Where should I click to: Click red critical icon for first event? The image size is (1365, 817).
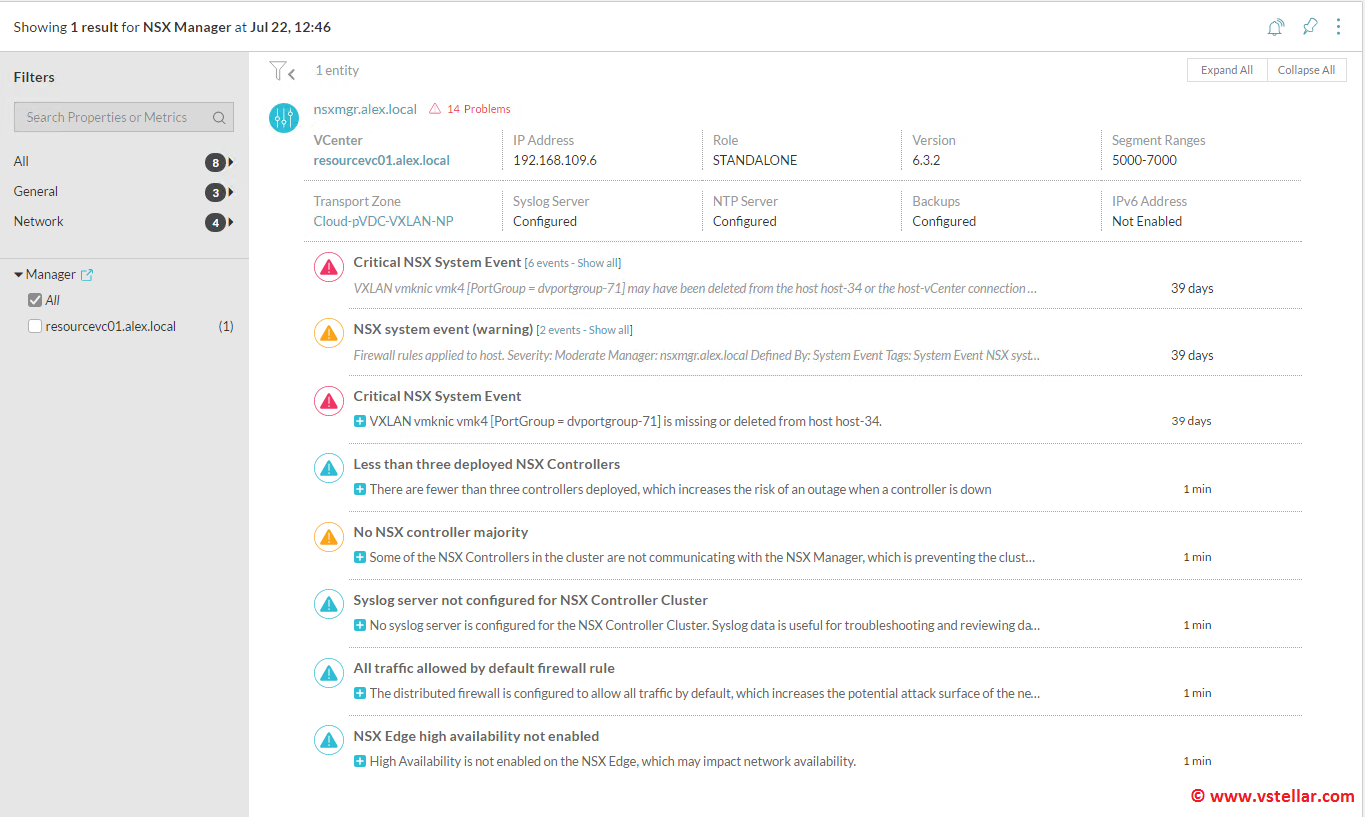click(x=329, y=266)
